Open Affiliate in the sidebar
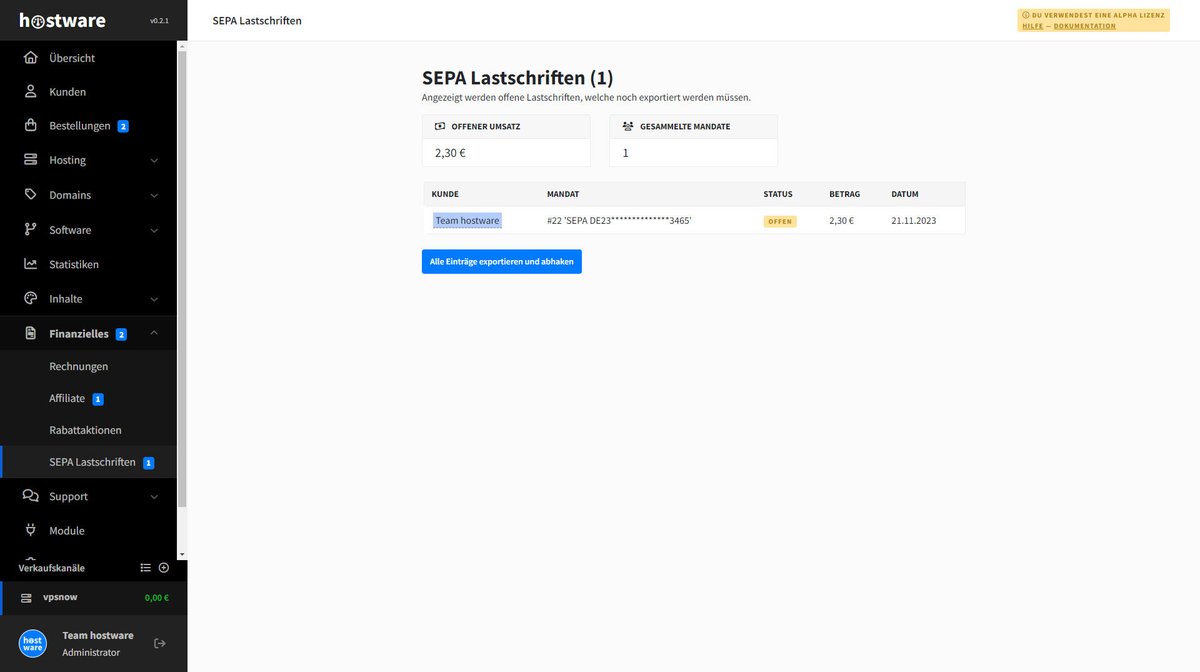Screen dimensions: 1200x672 pyautogui.click(x=67, y=398)
